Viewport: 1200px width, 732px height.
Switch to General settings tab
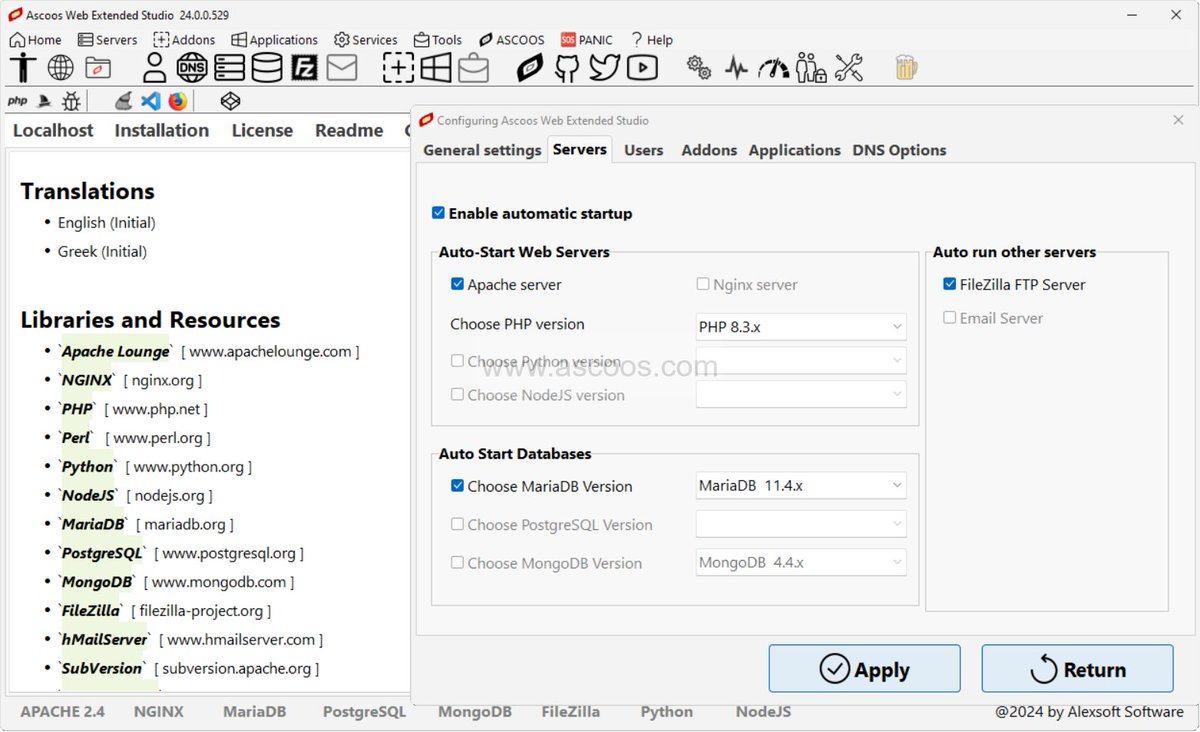[x=482, y=150]
